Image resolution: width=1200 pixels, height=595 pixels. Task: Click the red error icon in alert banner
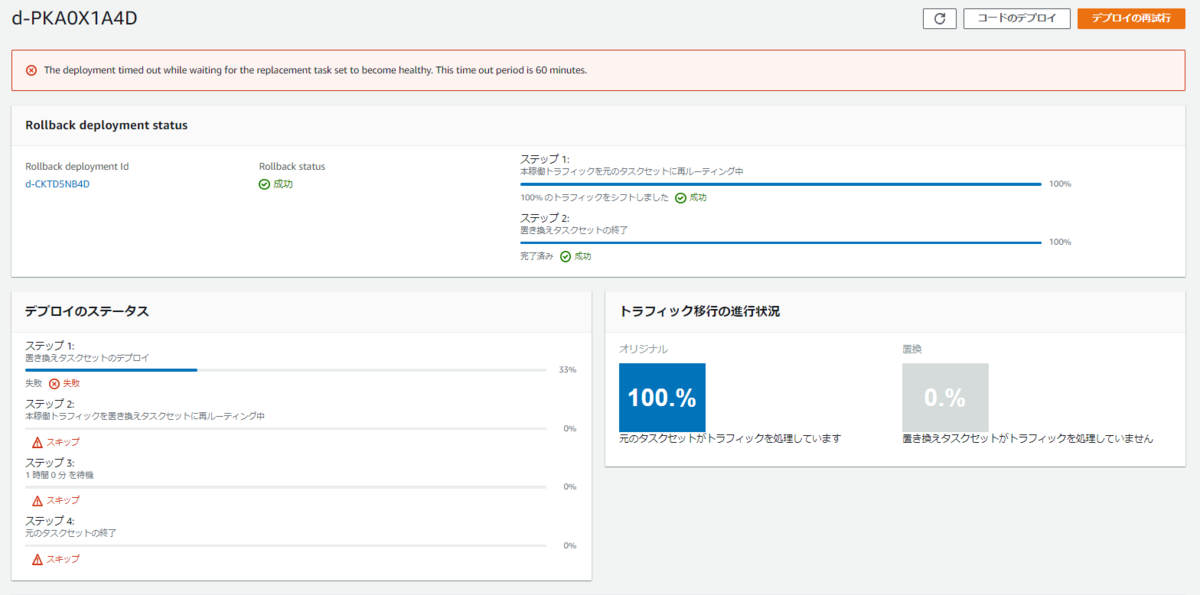[31, 71]
